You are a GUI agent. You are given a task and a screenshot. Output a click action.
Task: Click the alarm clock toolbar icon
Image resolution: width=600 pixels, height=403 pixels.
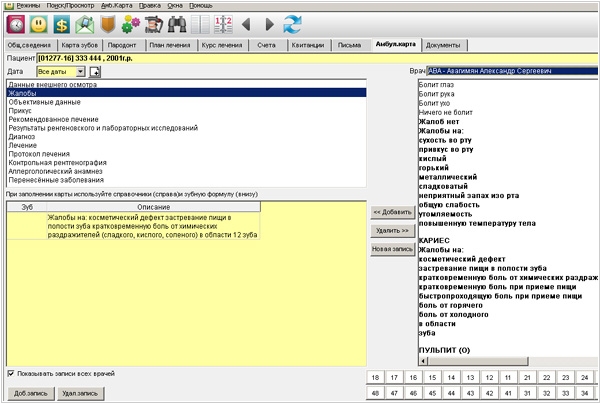coord(16,24)
